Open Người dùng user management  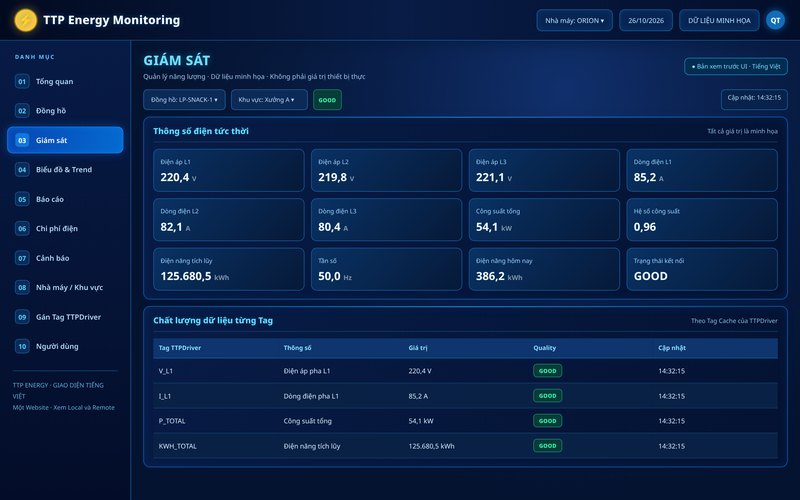(x=65, y=346)
